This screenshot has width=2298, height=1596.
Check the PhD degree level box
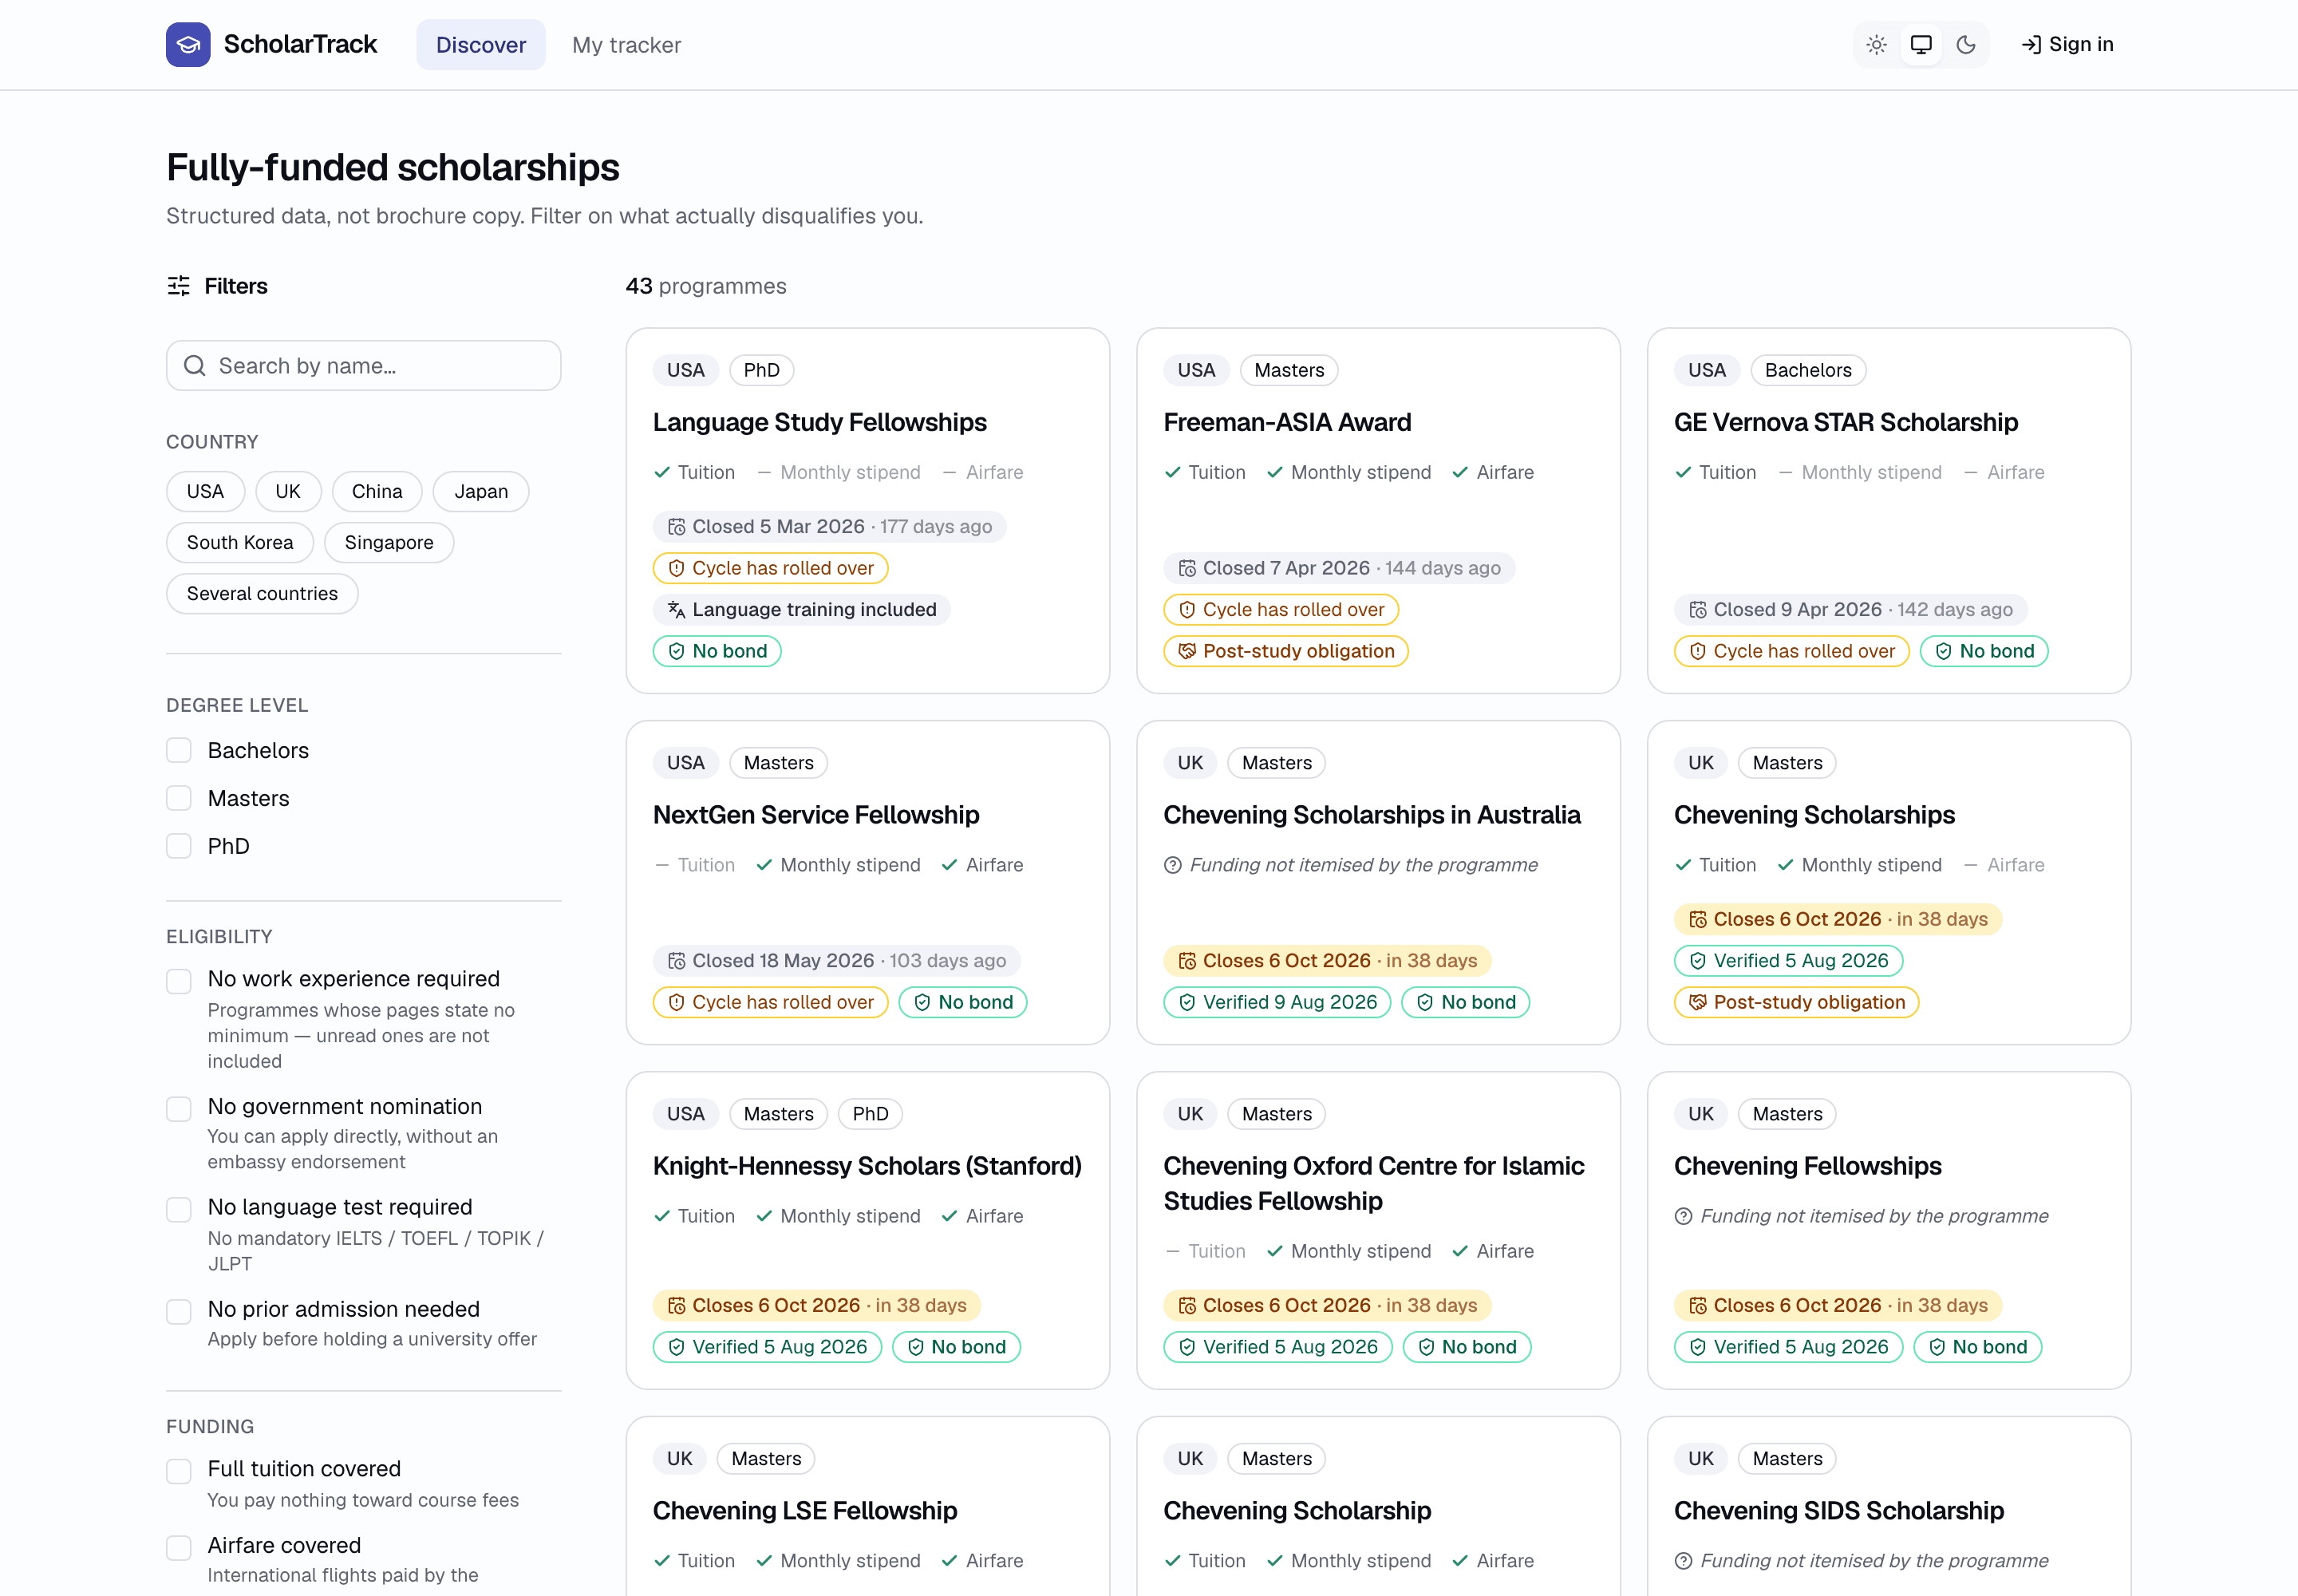[x=179, y=846]
